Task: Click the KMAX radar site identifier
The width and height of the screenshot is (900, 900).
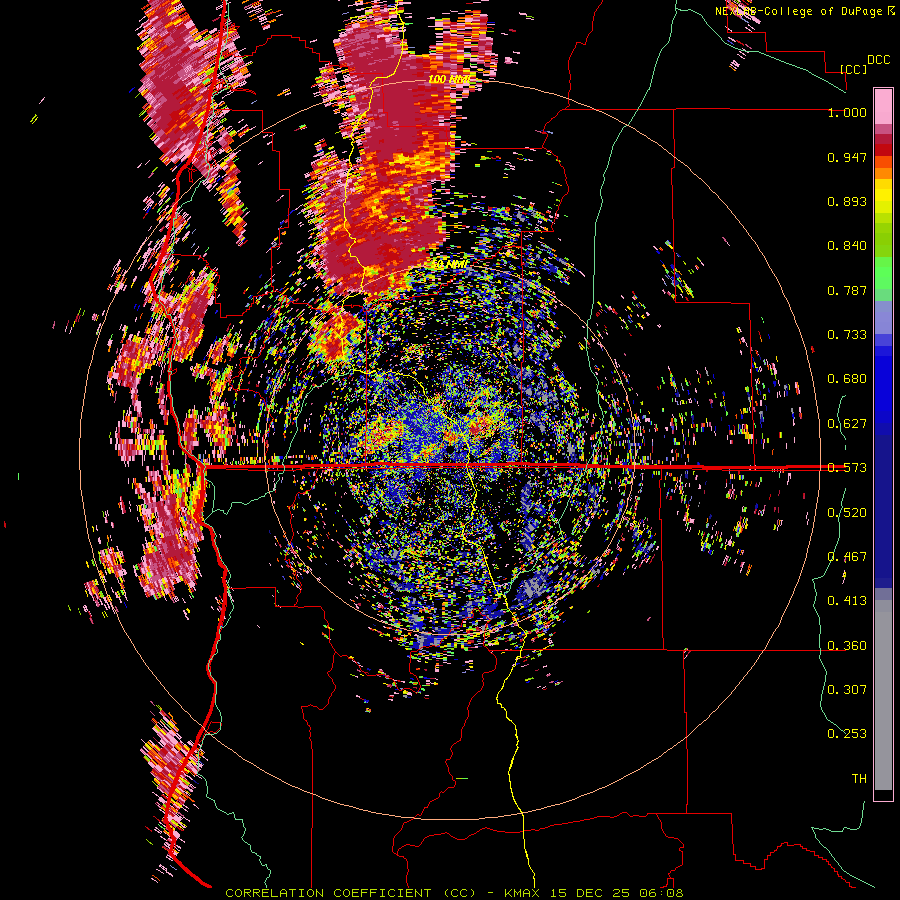Action: coord(523,893)
